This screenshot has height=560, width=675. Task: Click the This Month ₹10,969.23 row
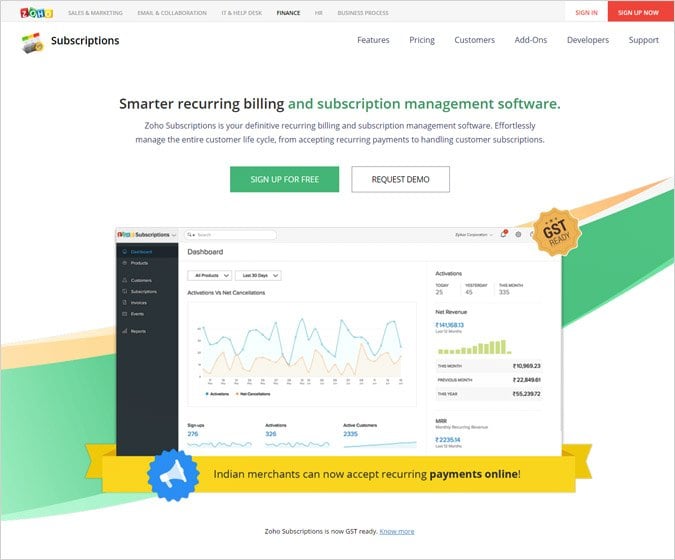coord(489,366)
